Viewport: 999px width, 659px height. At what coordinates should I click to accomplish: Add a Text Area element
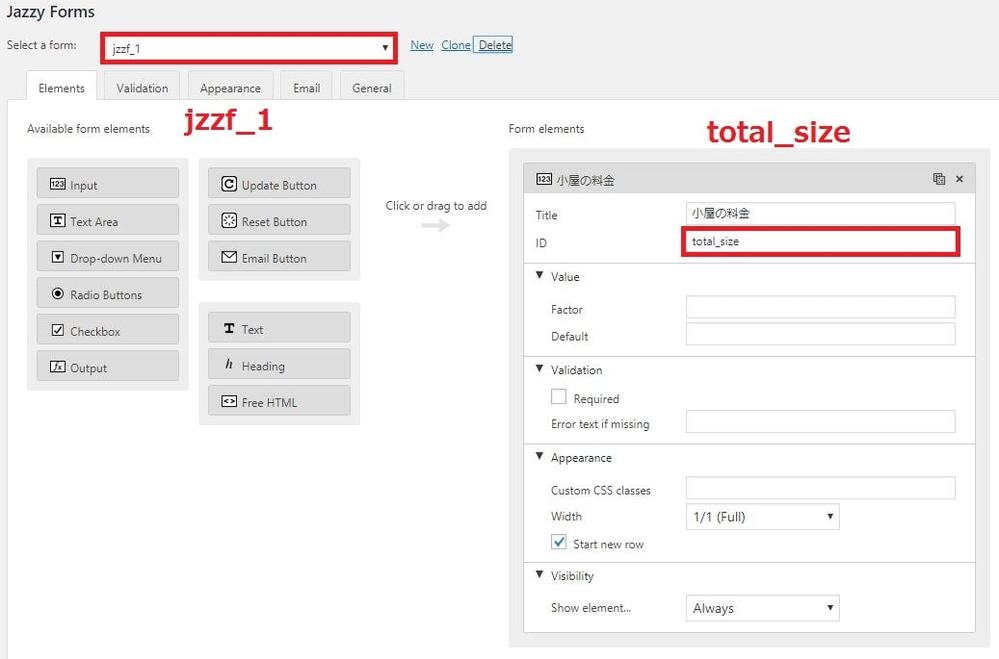(108, 221)
